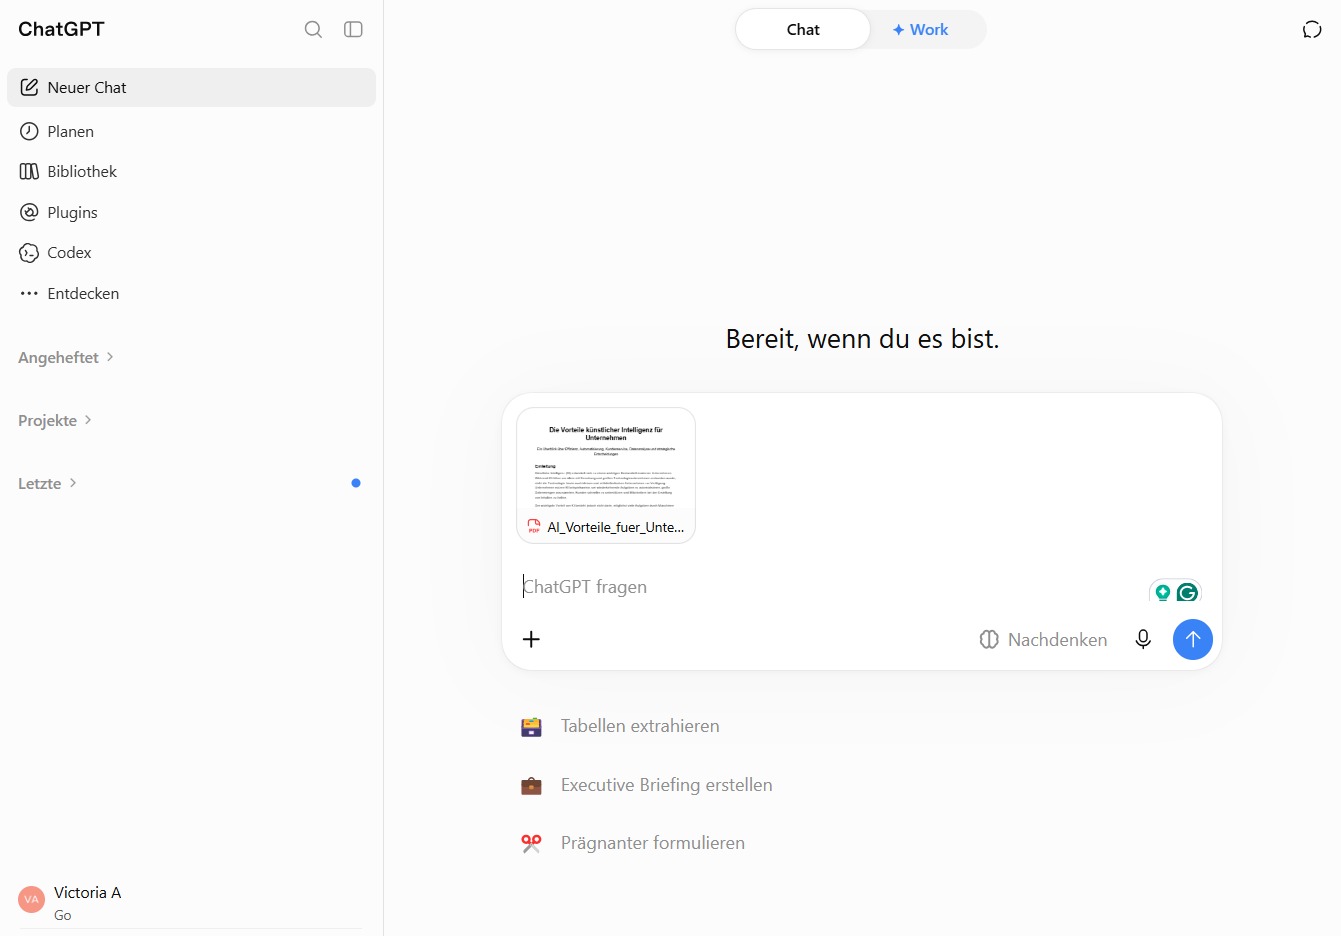The image size is (1341, 936).
Task: Click the Planen clock icon
Action: (x=29, y=131)
